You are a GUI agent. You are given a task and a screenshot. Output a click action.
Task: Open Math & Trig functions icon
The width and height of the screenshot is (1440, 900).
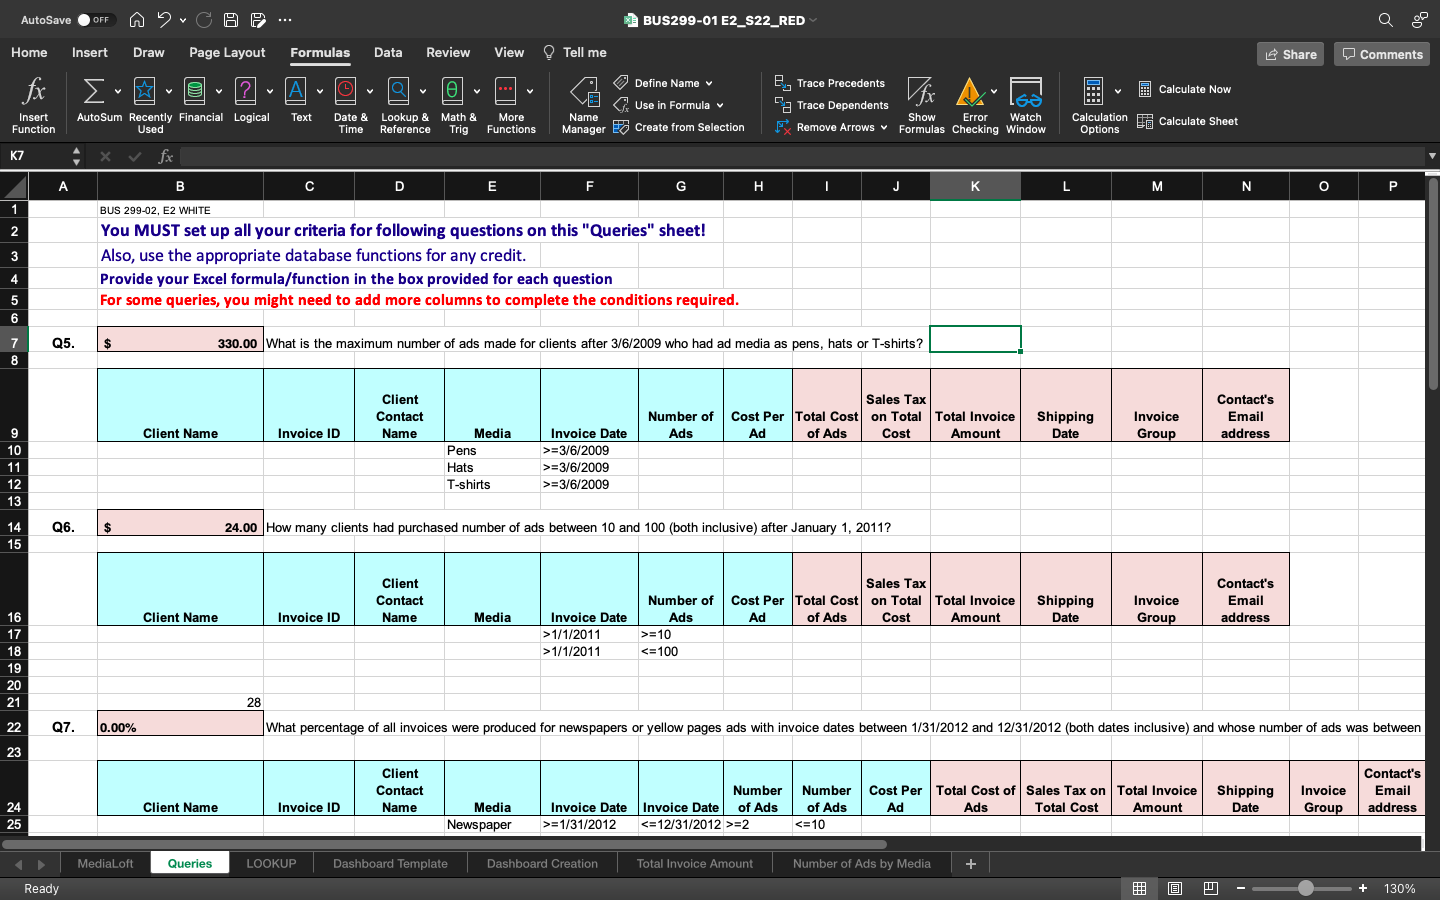pyautogui.click(x=452, y=92)
